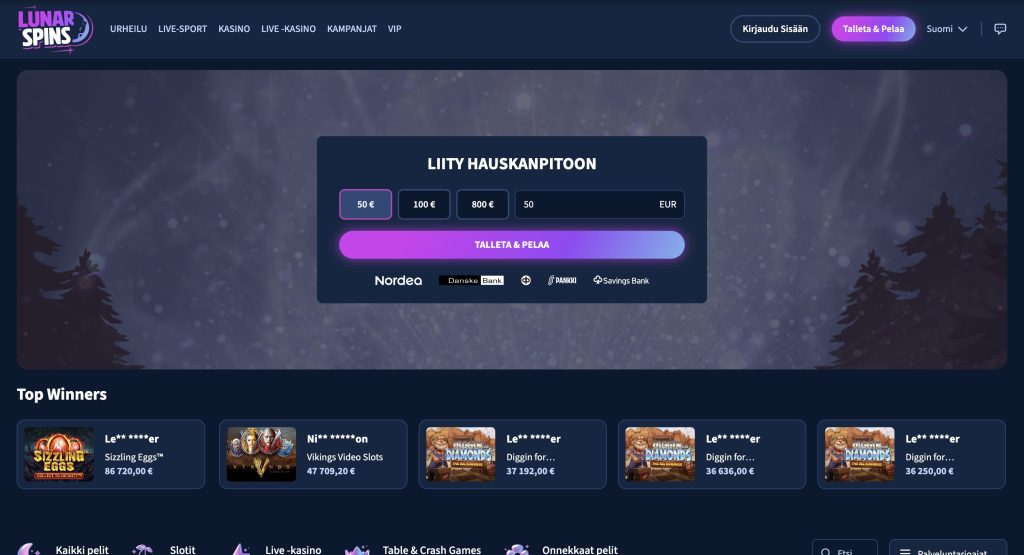Click the 47 709,20 € win amount

(x=331, y=471)
